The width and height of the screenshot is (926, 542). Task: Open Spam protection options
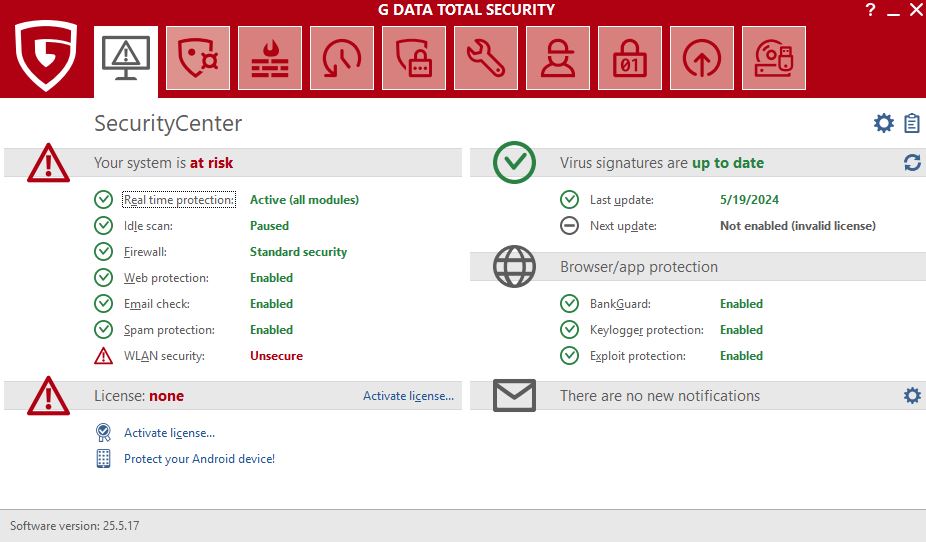(169, 329)
